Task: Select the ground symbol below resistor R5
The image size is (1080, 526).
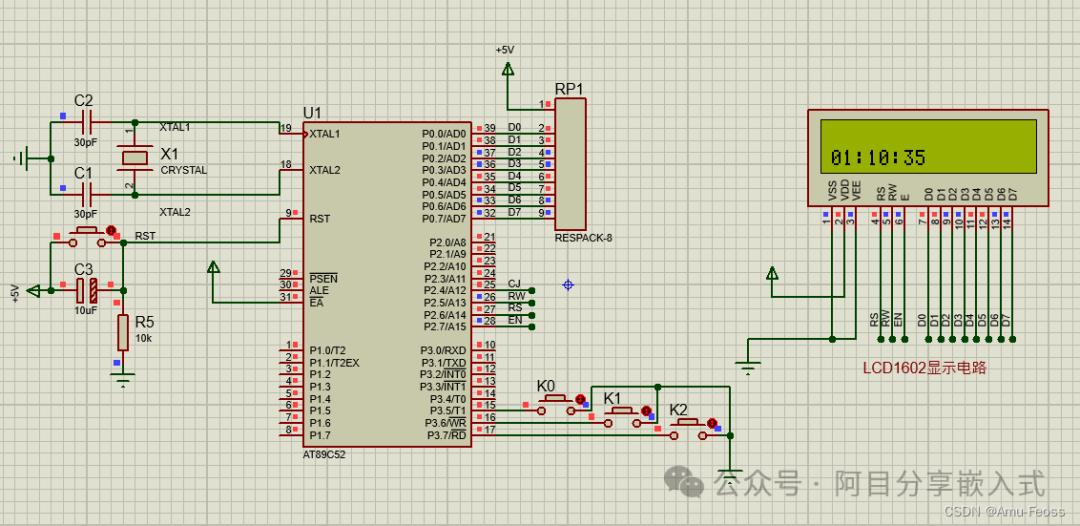Action: [x=123, y=379]
